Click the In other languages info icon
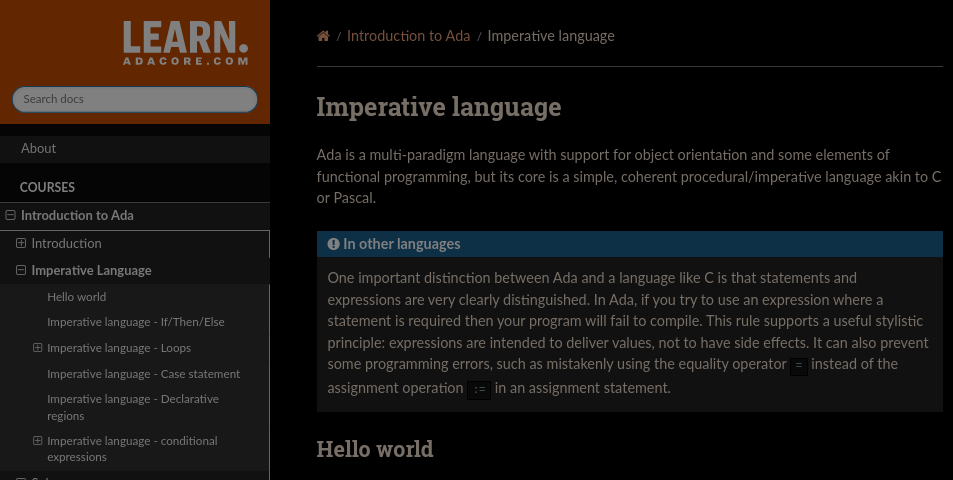The height and width of the screenshot is (480, 953). [x=333, y=244]
